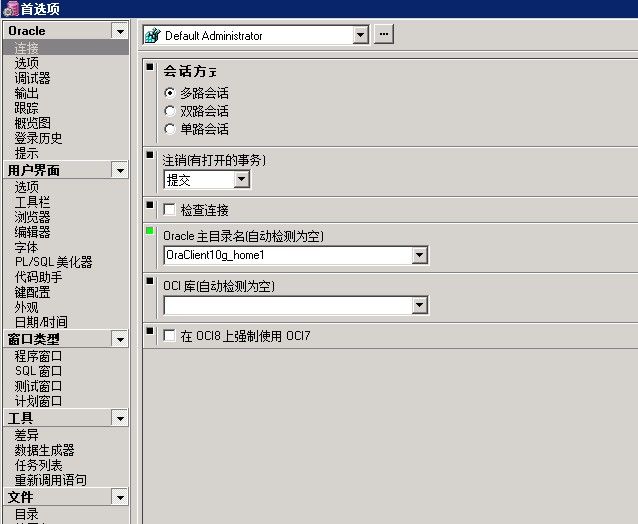Click the empty OCI 库 input field
638x524 pixels.
tap(288, 306)
